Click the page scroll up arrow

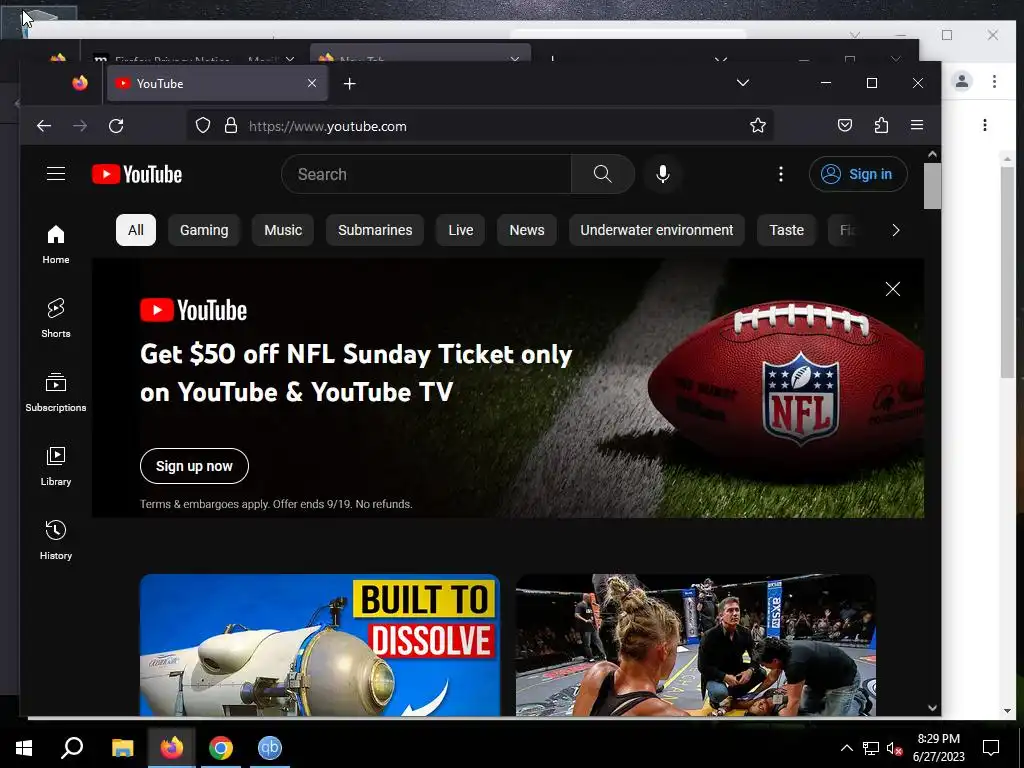tap(932, 154)
